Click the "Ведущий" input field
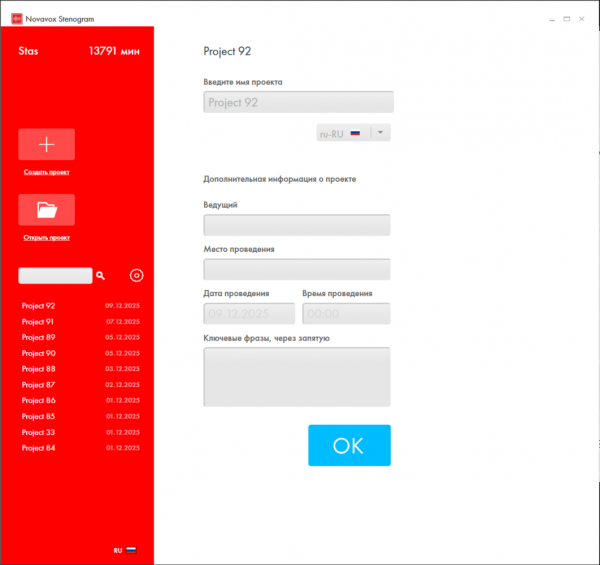Image resolution: width=600 pixels, height=565 pixels. (x=296, y=225)
